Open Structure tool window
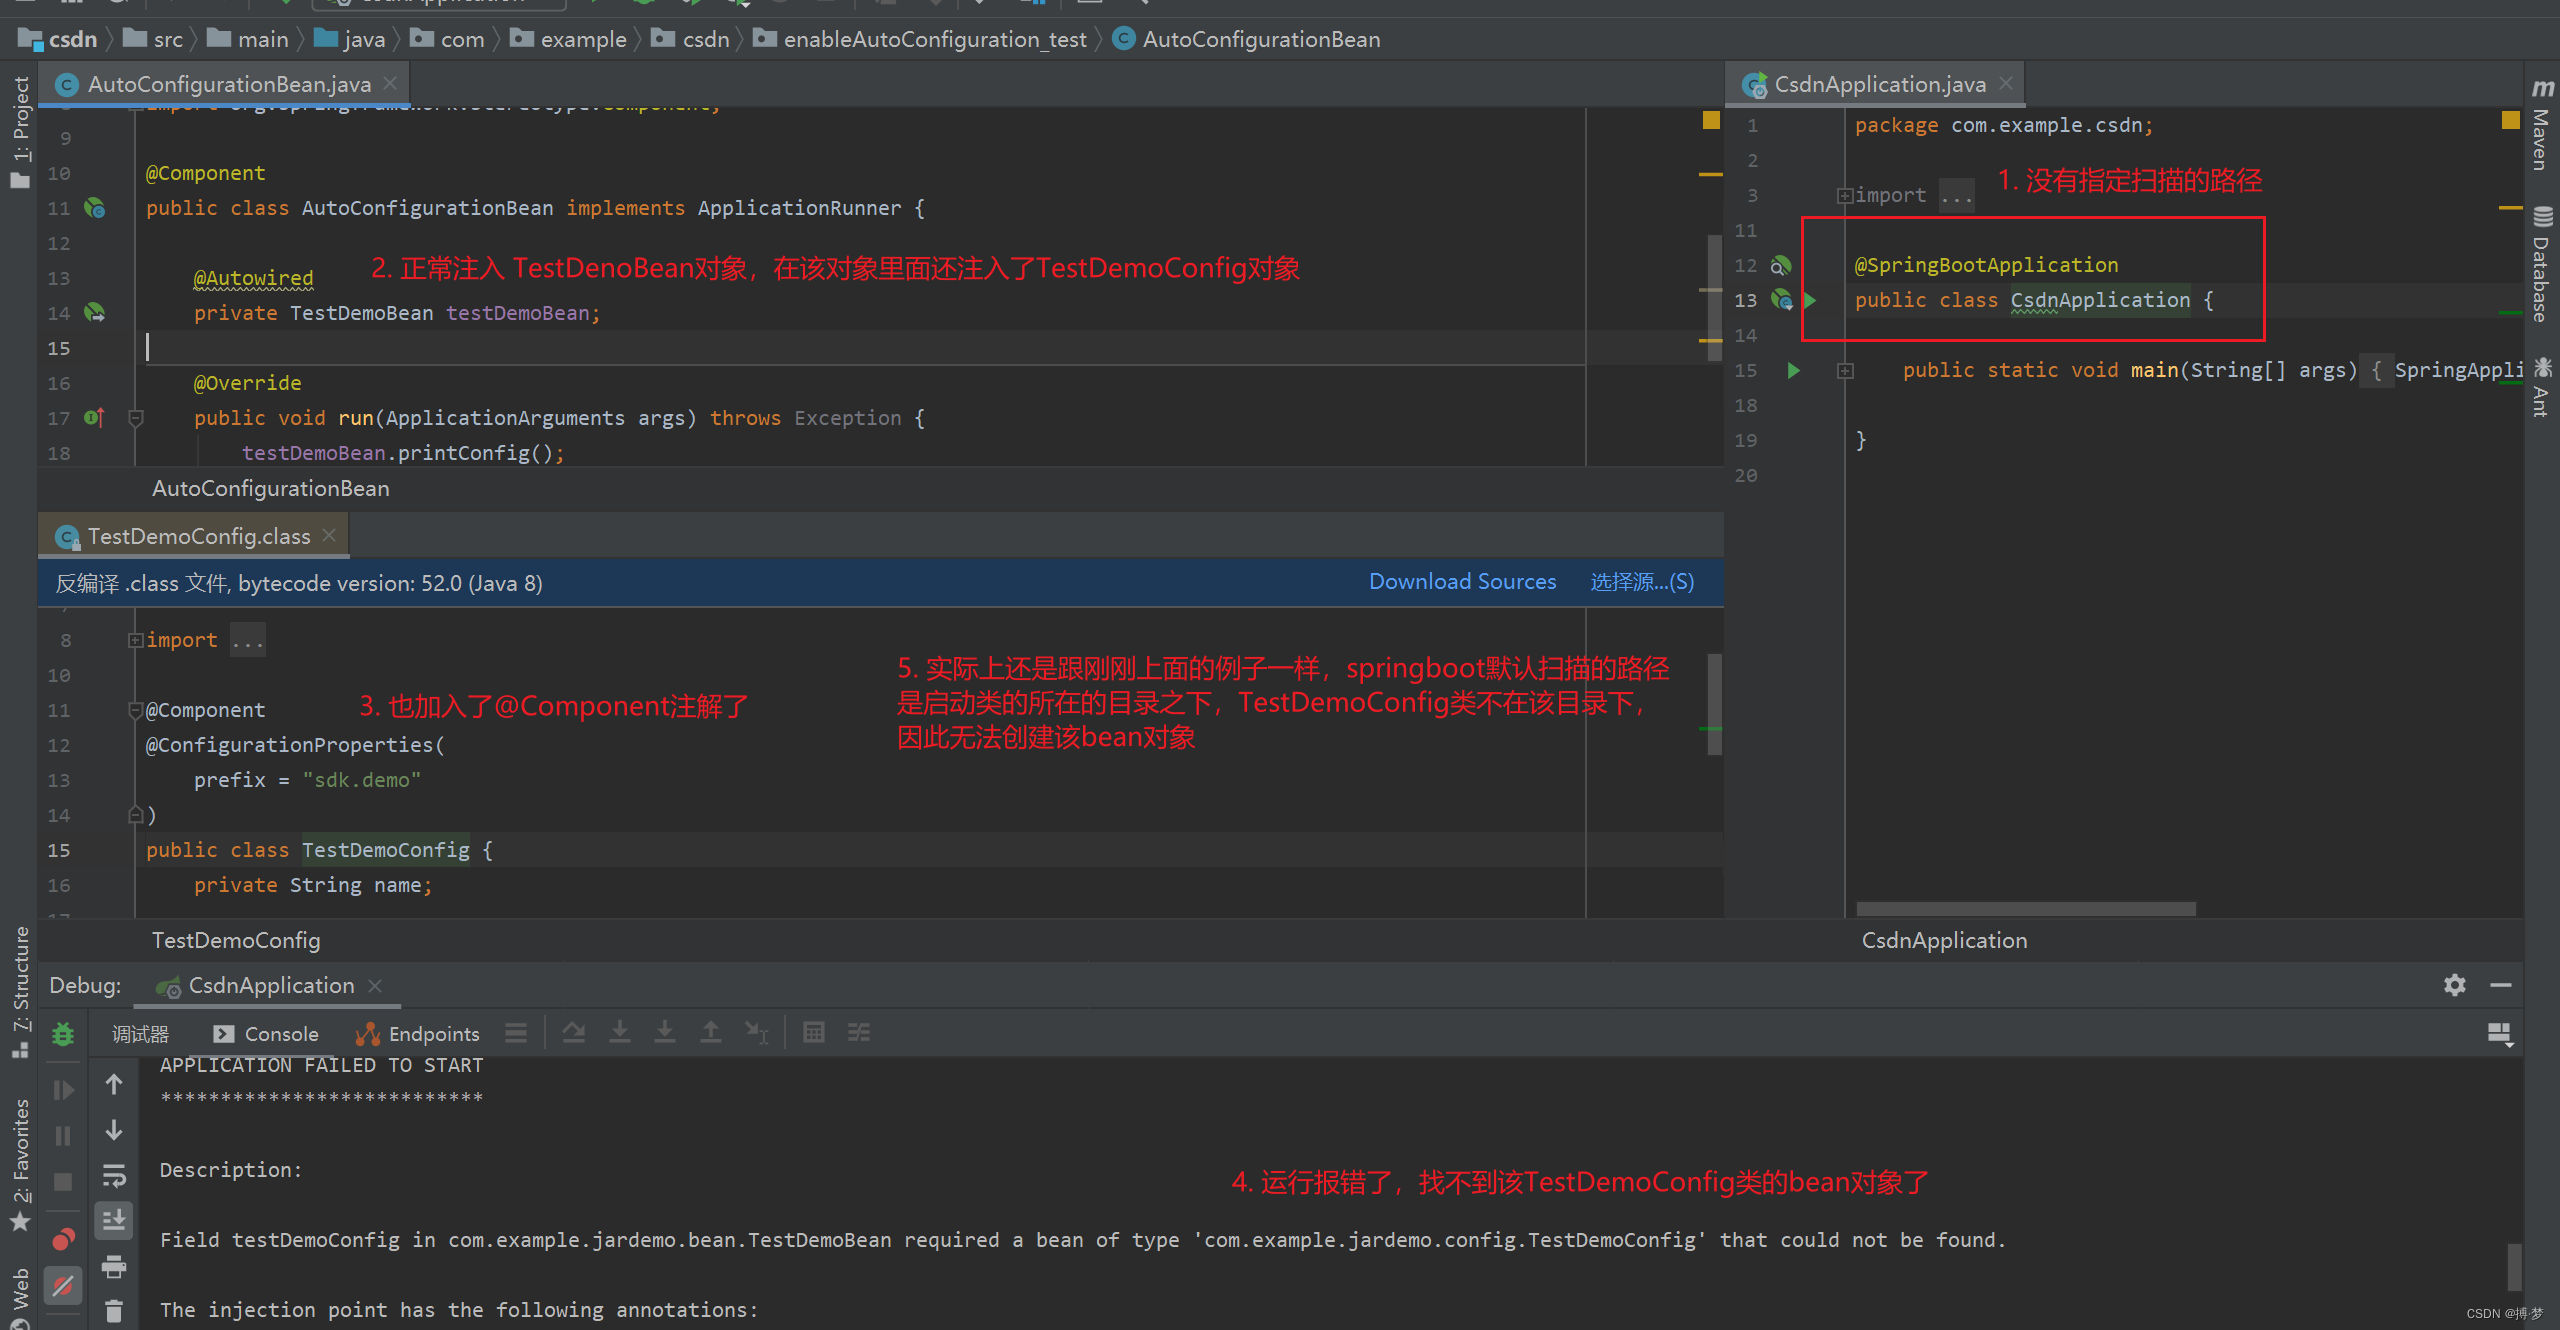The width and height of the screenshot is (2560, 1330). point(20,992)
